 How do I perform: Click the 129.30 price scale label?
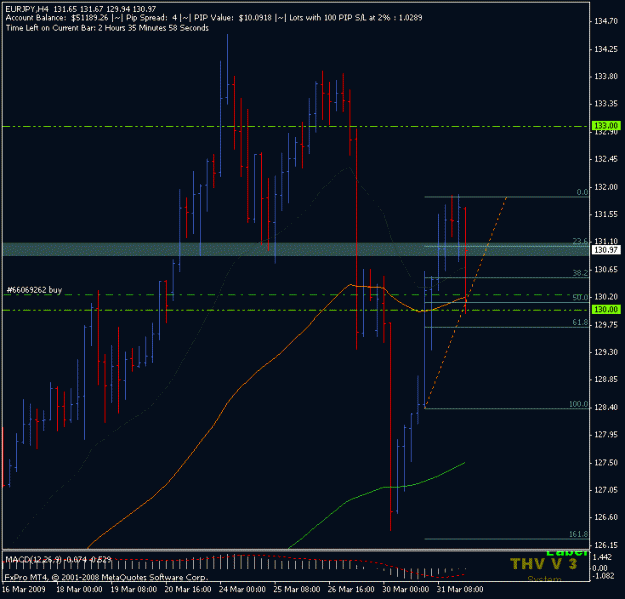[x=606, y=352]
